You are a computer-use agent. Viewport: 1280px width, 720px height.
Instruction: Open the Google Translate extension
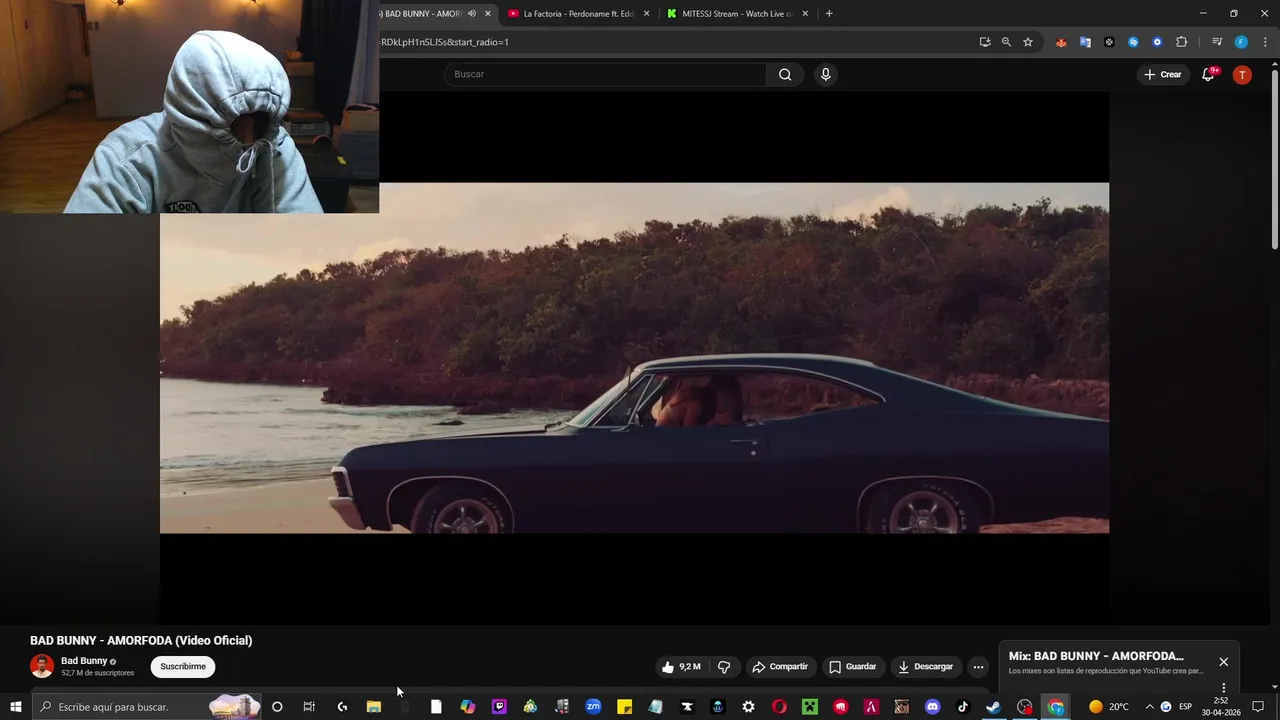[x=1085, y=42]
